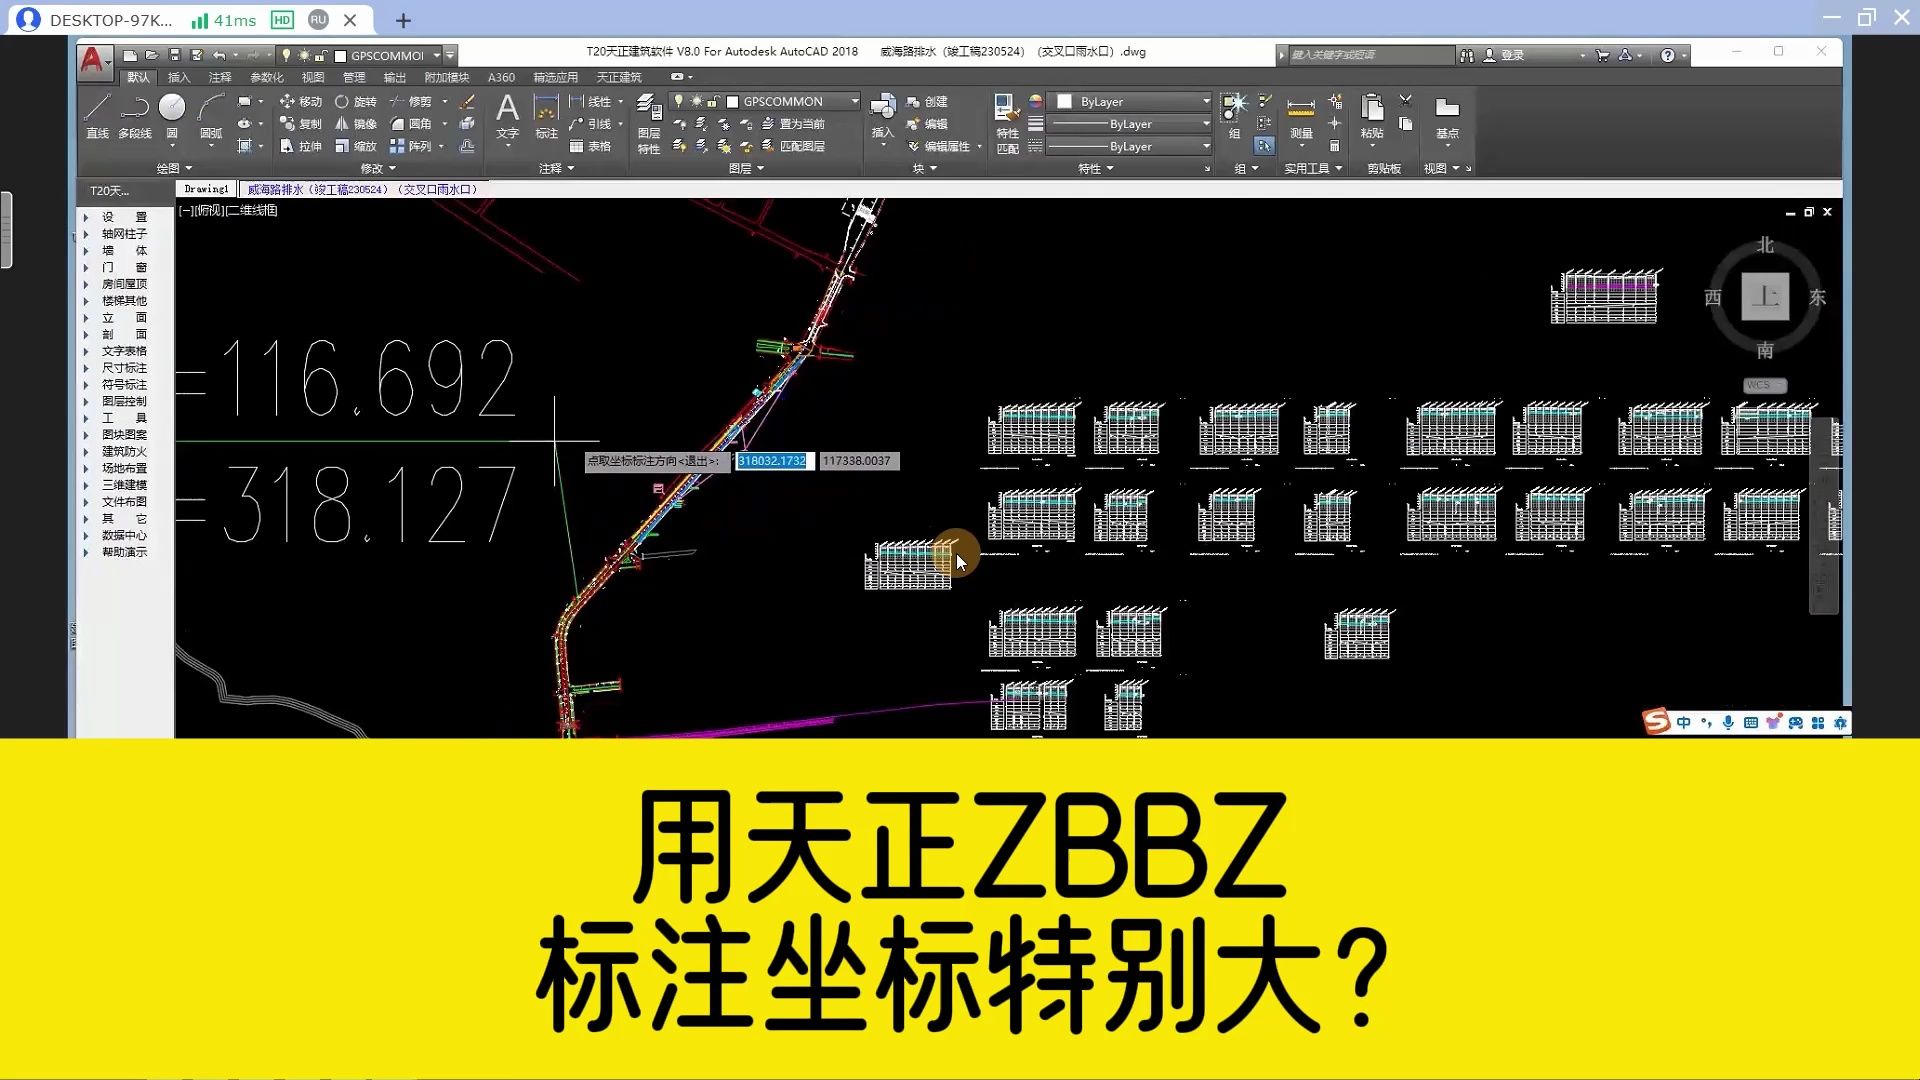This screenshot has height=1080, width=1920.
Task: Switch to the Drawing1 drawing tab
Action: click(207, 188)
